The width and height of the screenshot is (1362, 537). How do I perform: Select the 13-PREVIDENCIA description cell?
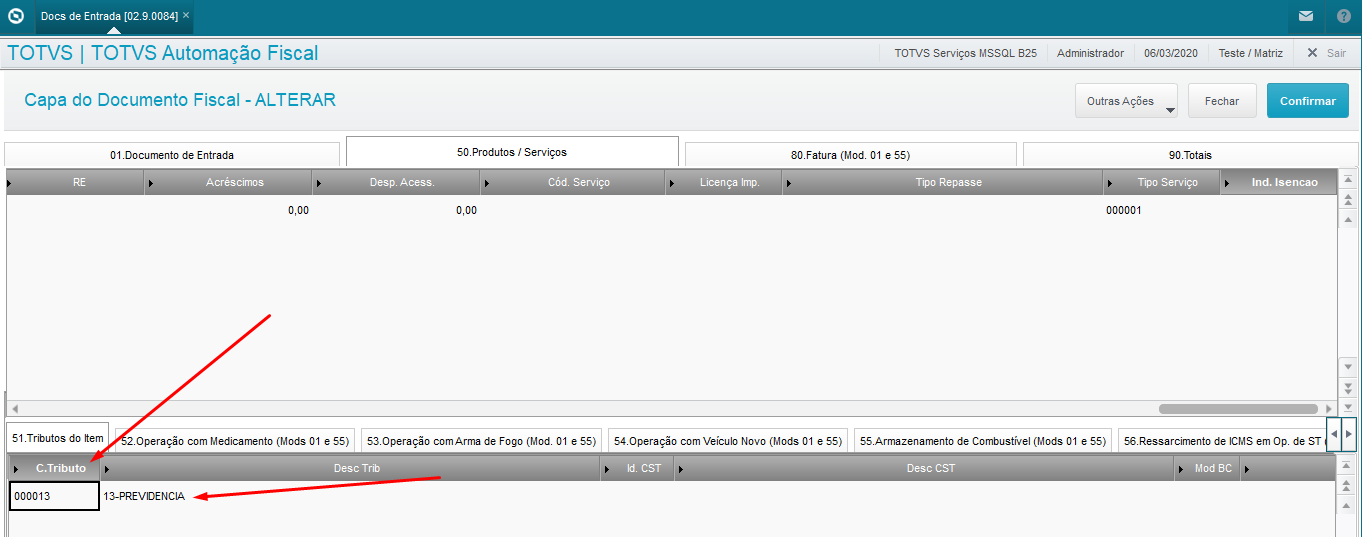coord(349,496)
